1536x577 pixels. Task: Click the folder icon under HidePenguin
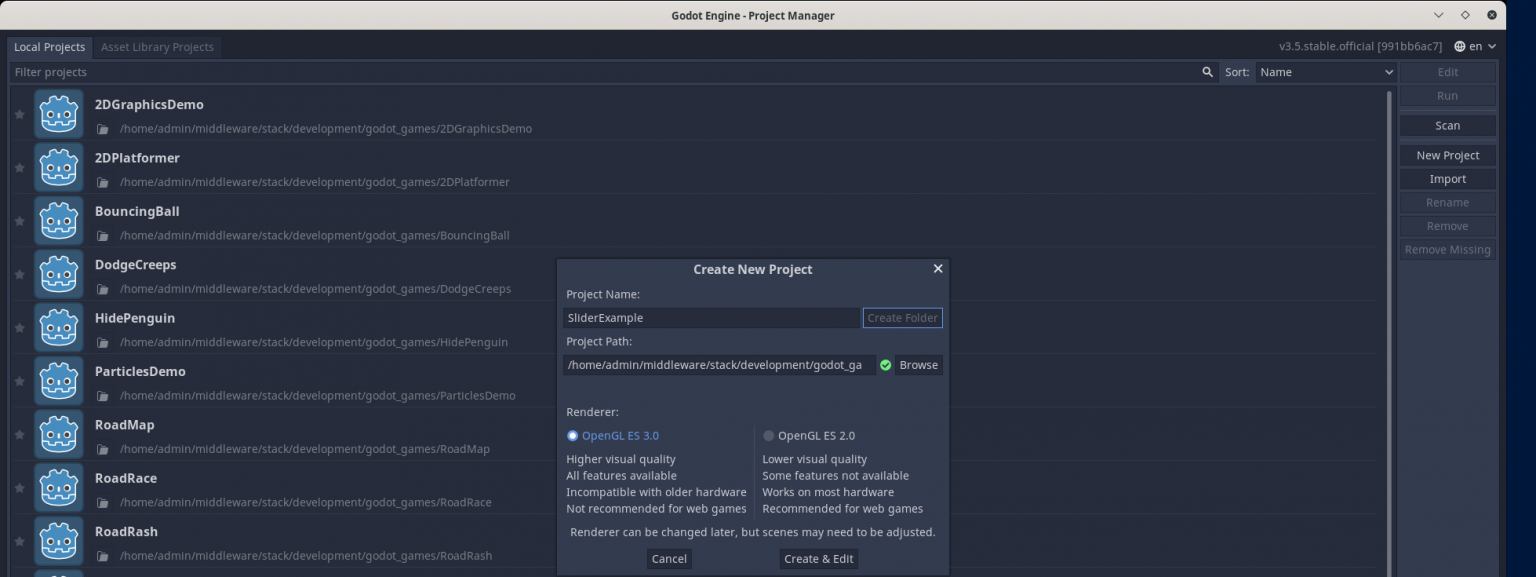click(103, 342)
